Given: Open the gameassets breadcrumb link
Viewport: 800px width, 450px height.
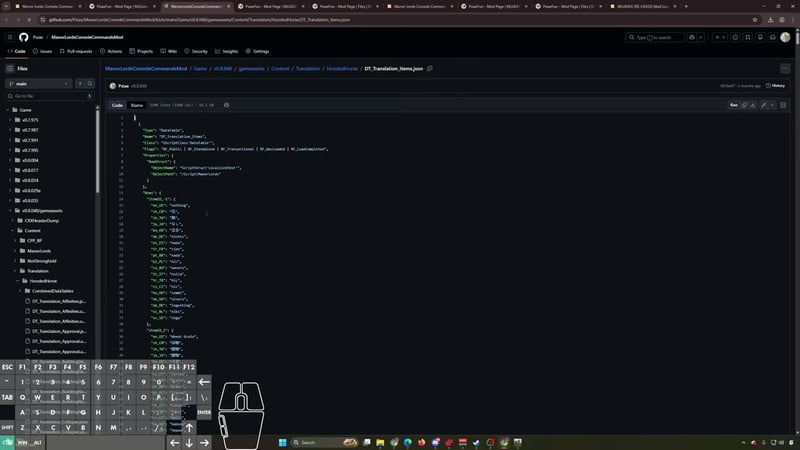Looking at the screenshot, I should [252, 68].
